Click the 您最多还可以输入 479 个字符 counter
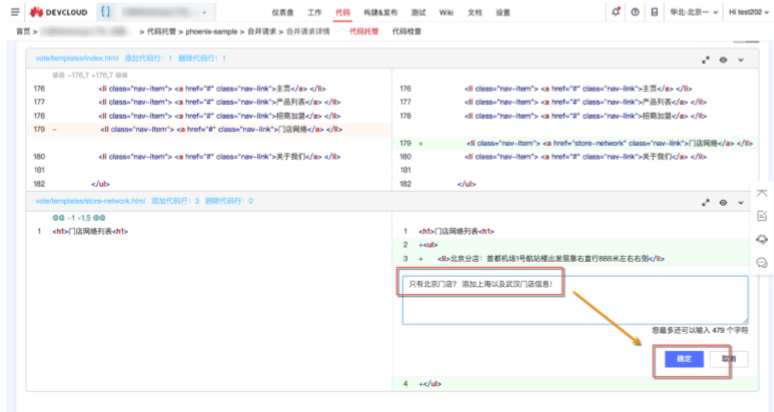The image size is (774, 412). pyautogui.click(x=699, y=330)
